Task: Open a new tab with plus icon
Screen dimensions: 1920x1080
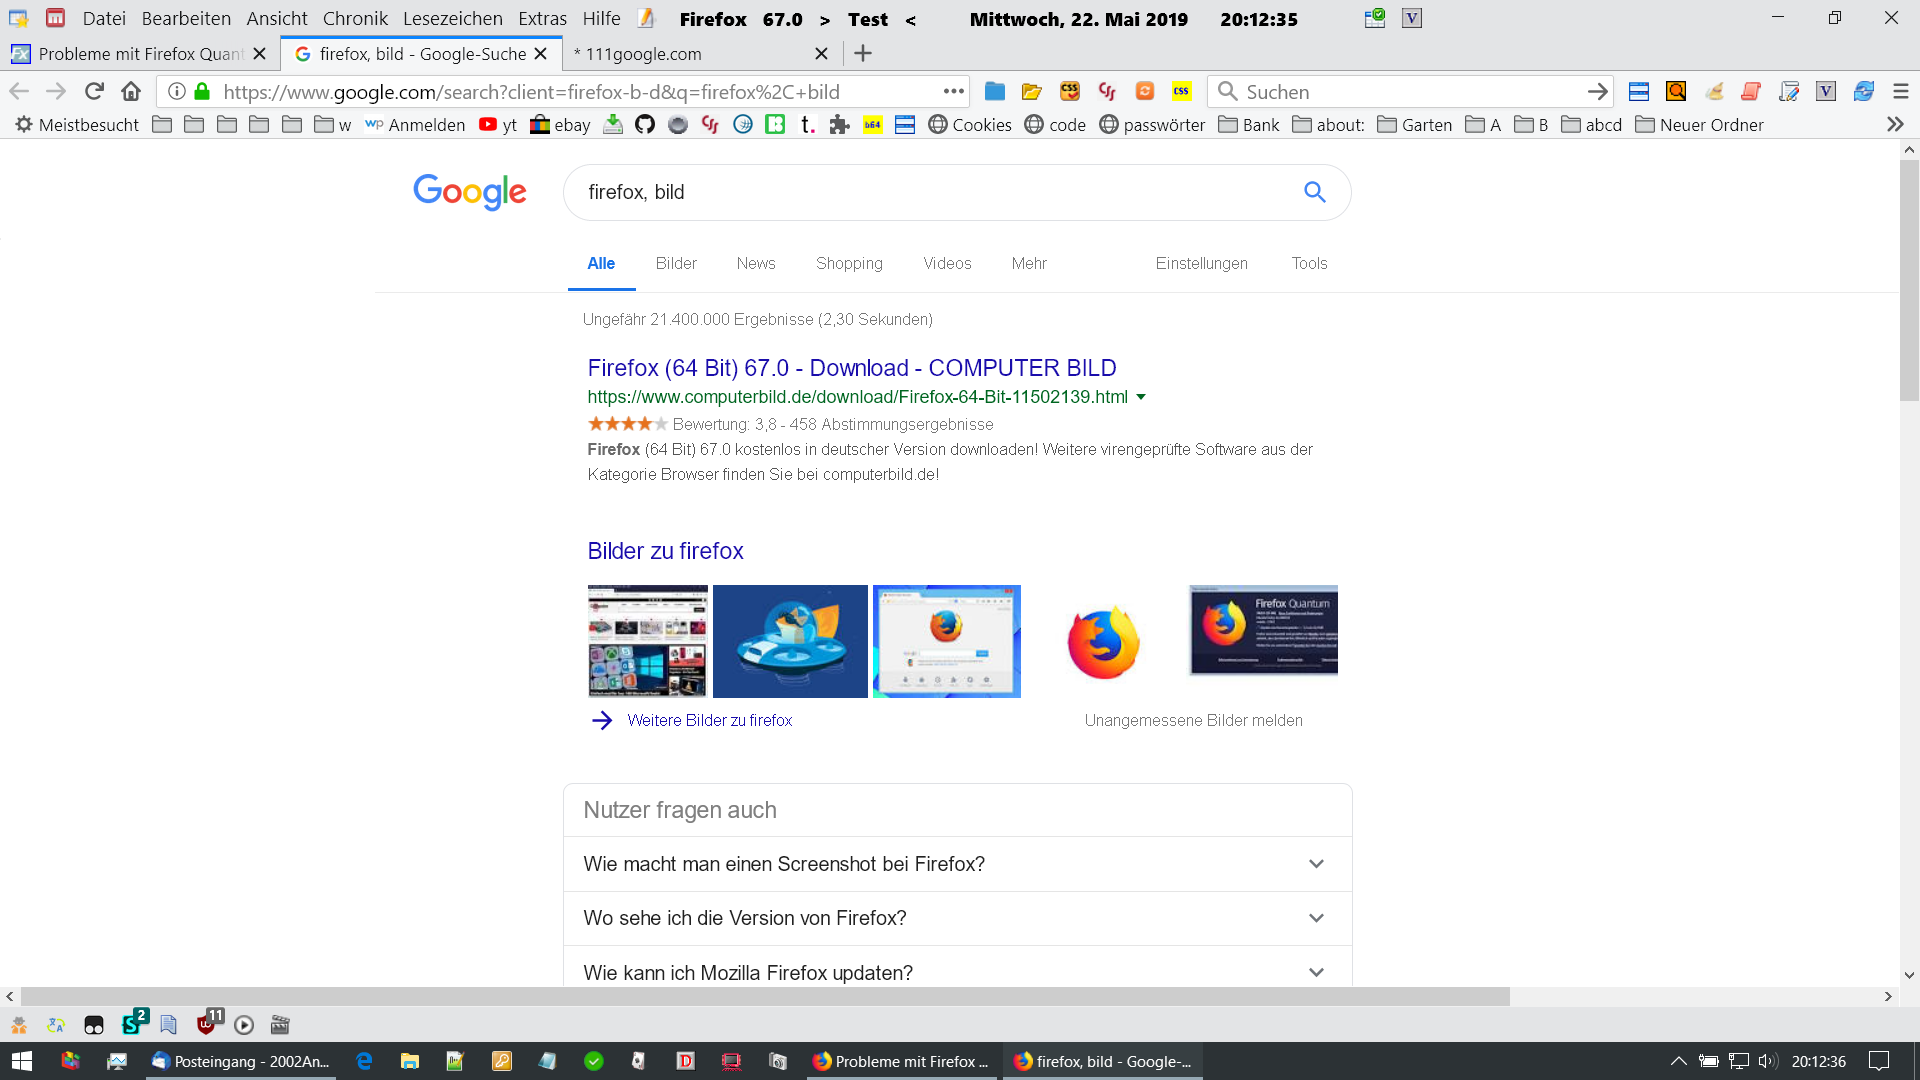Action: [863, 53]
